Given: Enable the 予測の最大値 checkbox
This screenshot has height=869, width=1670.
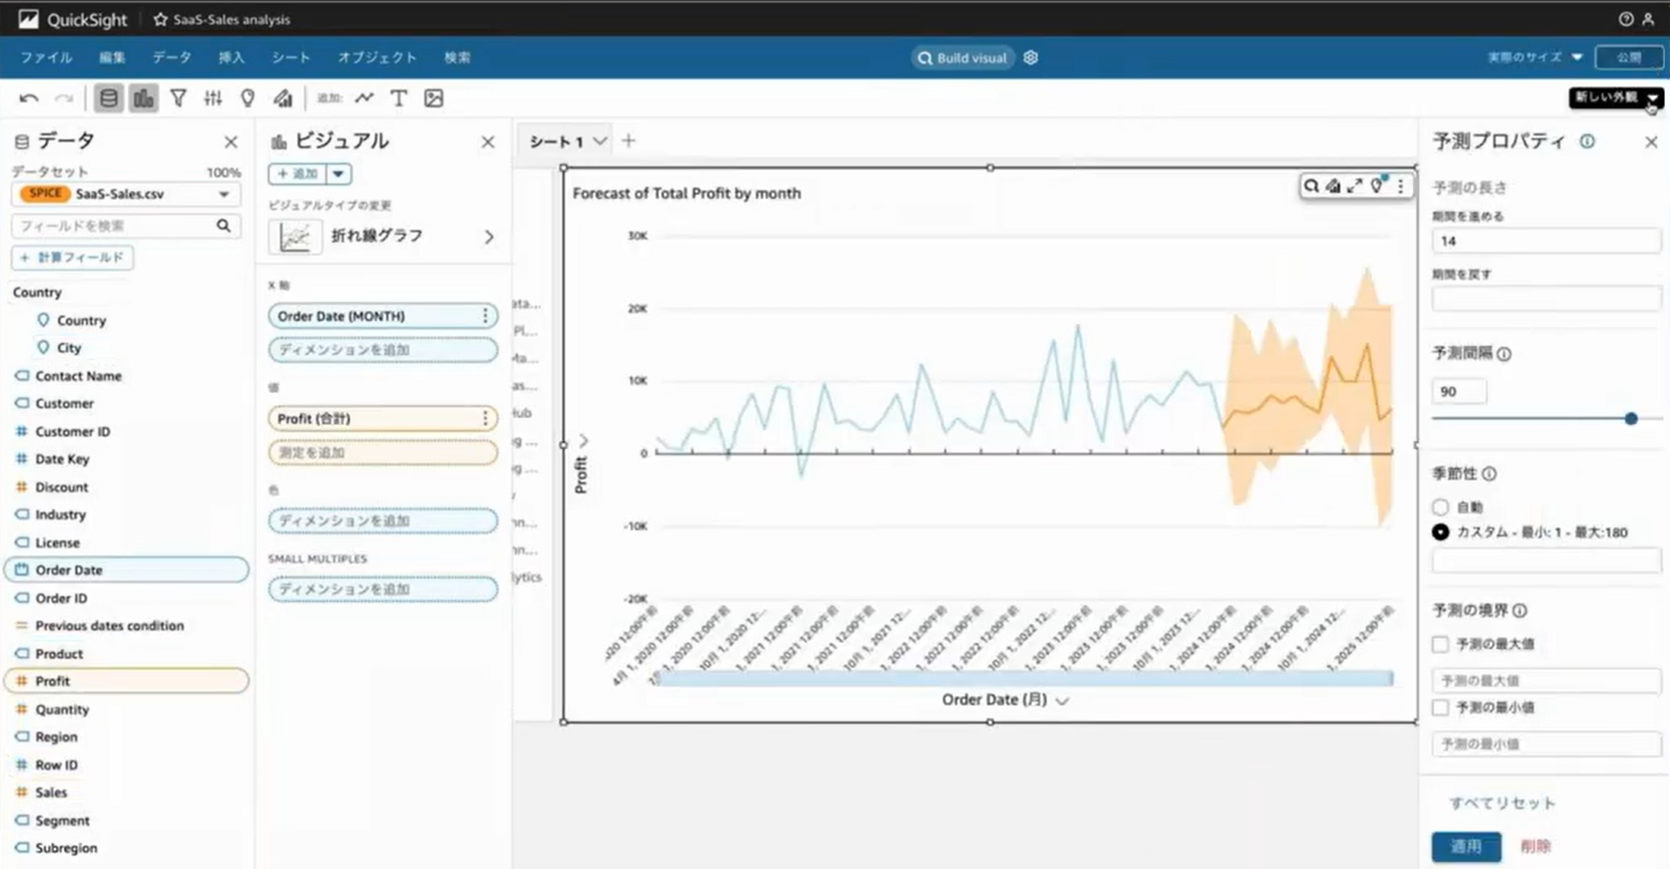Looking at the screenshot, I should click(1440, 644).
